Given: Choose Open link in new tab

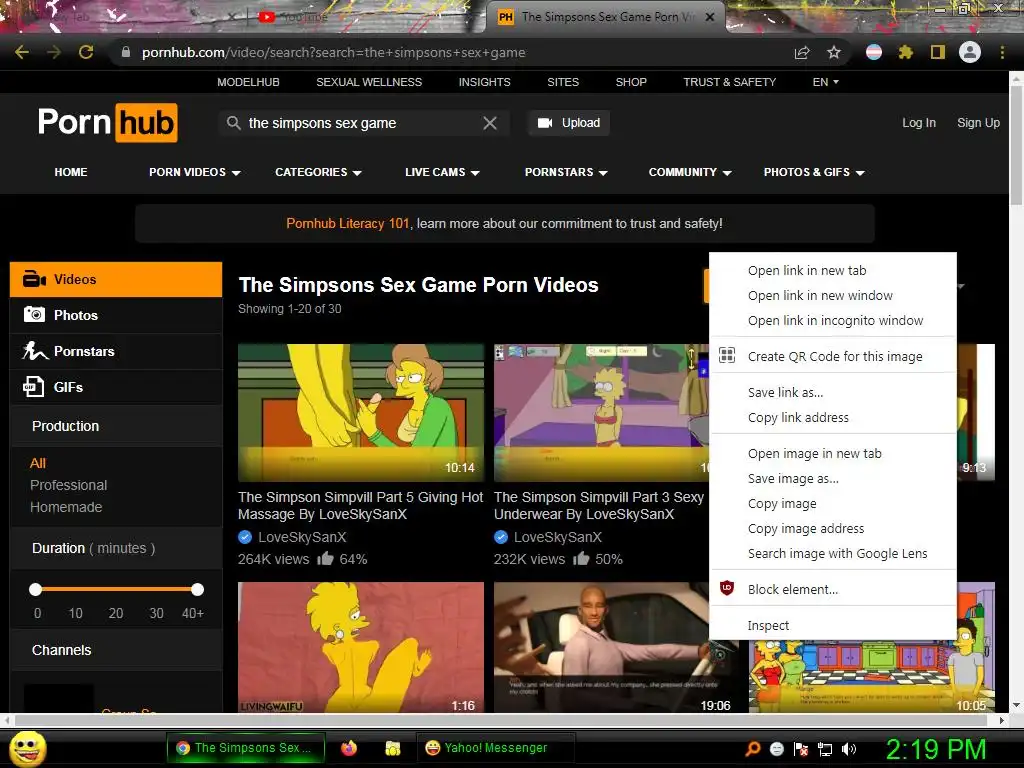Looking at the screenshot, I should coord(833,270).
